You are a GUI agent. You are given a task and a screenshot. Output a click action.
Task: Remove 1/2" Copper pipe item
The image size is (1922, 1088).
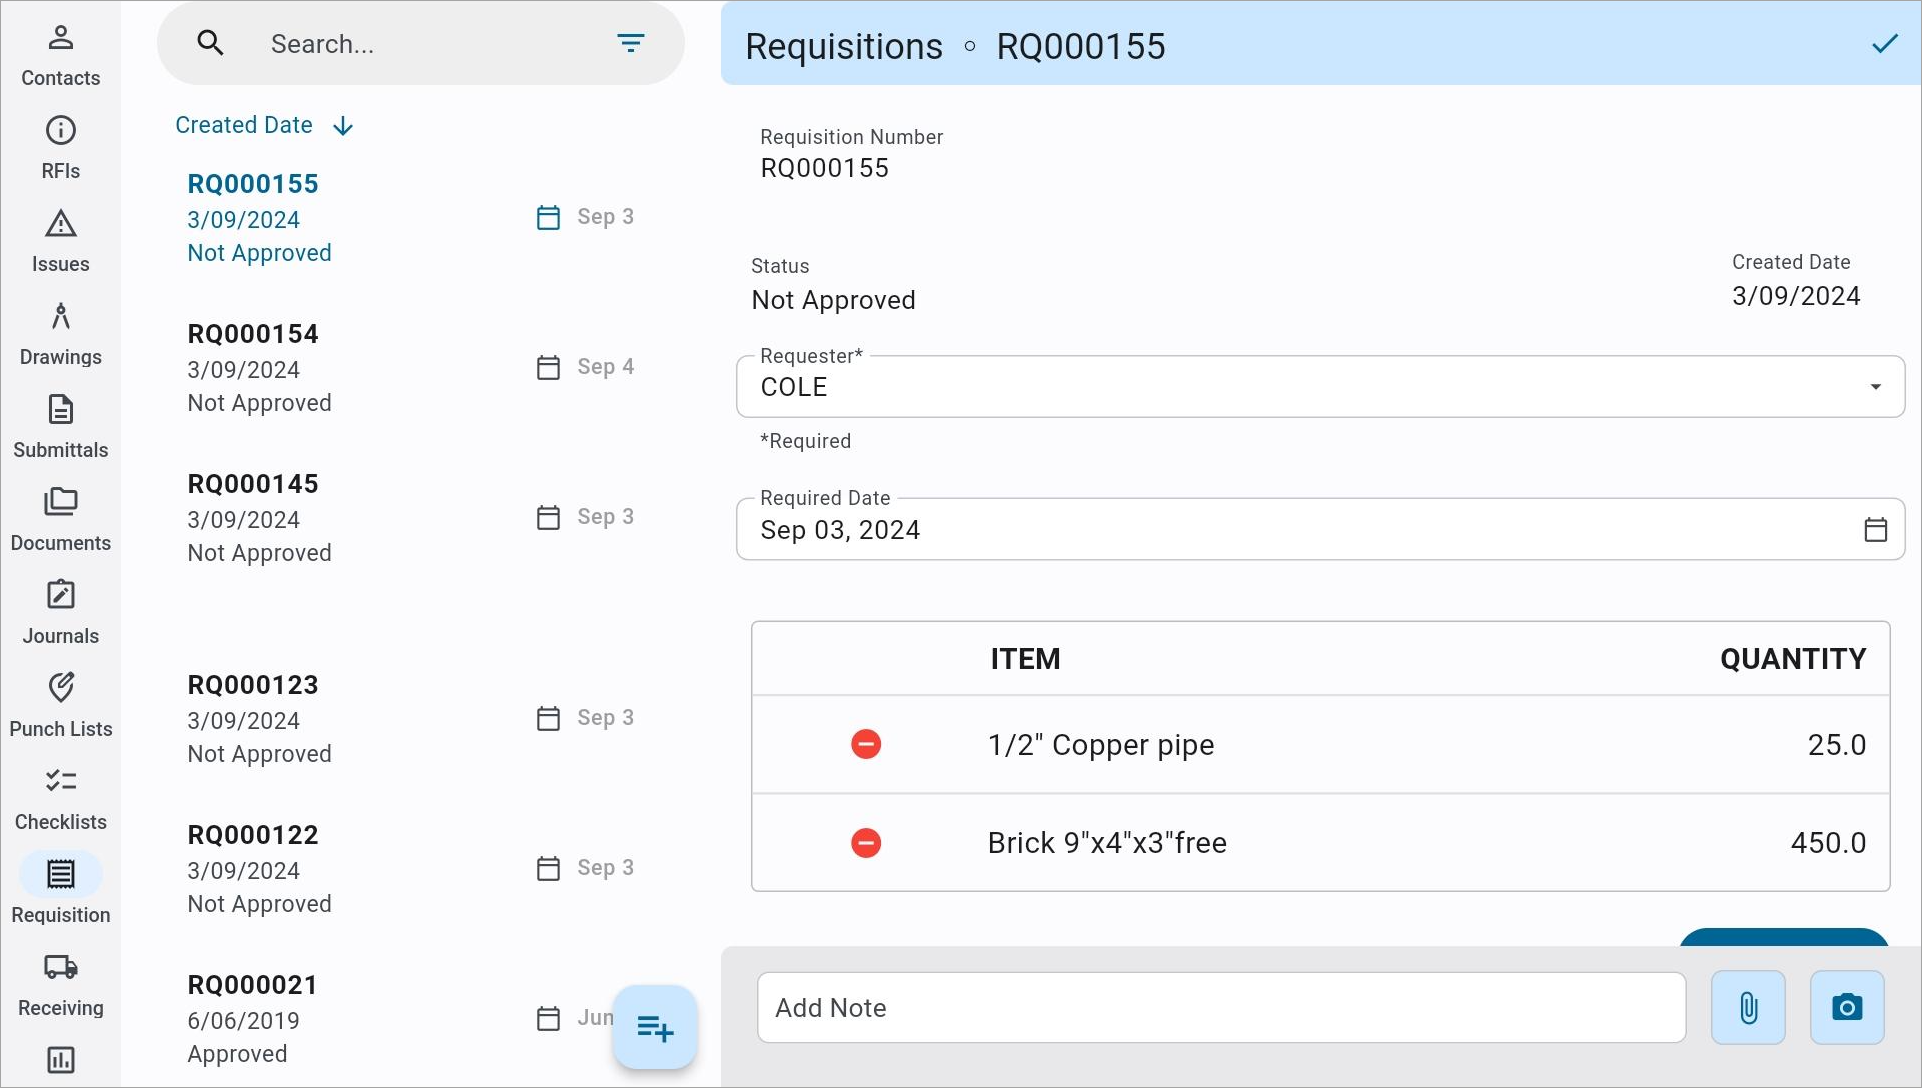click(865, 745)
